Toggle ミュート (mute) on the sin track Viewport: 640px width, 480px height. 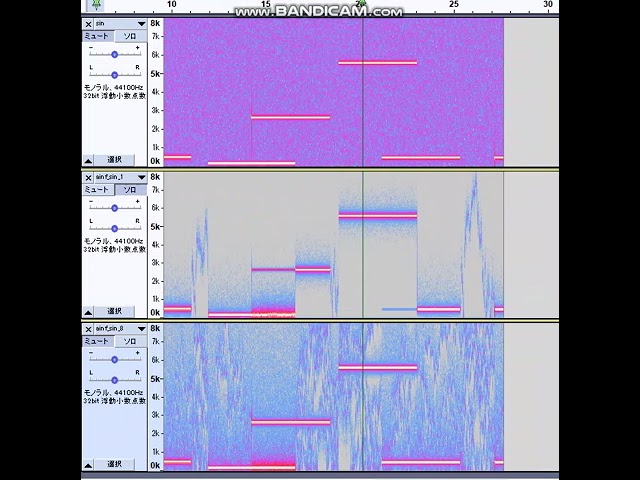pos(98,36)
